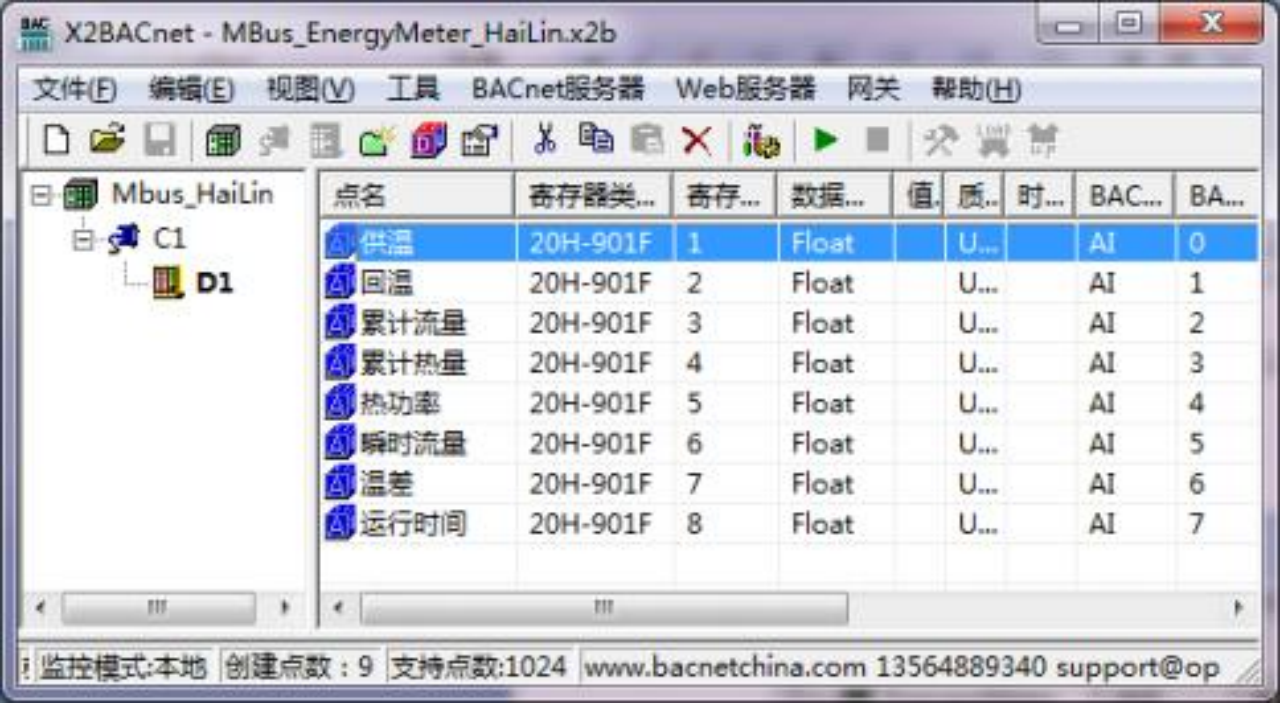Start running with the green play icon

point(826,140)
